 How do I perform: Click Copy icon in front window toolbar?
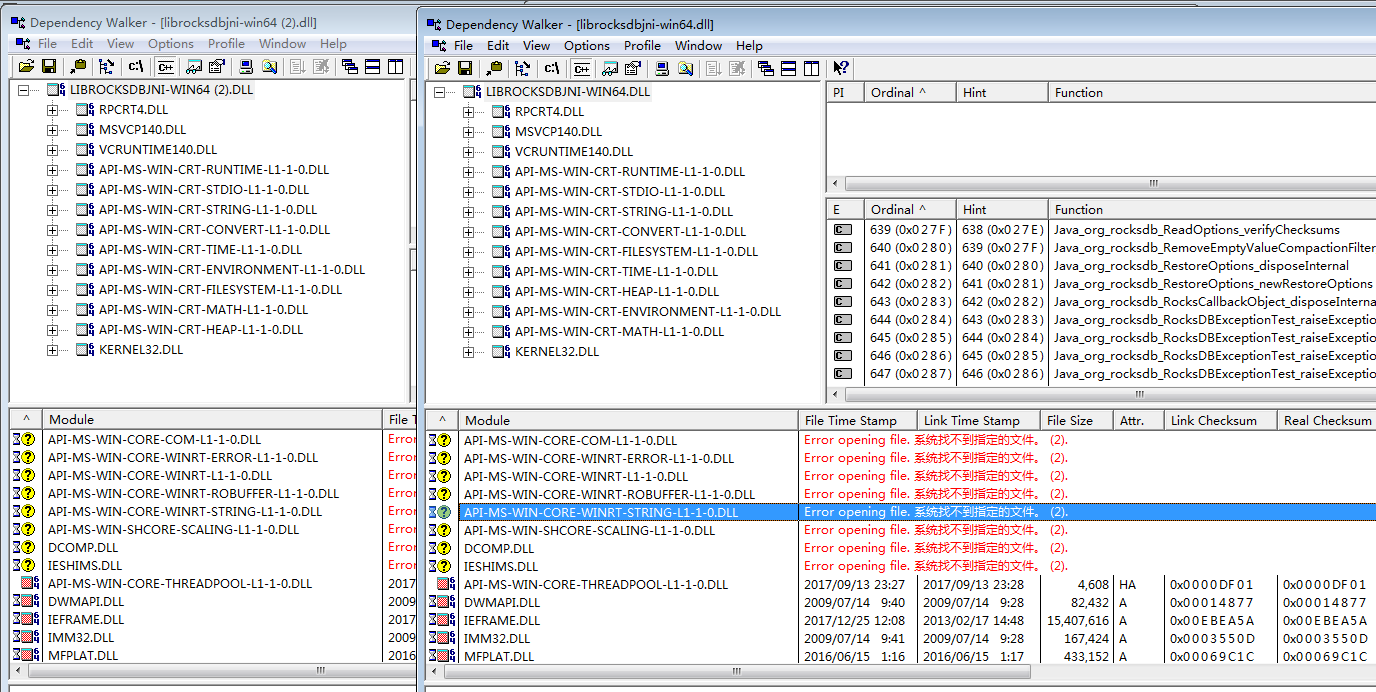point(494,68)
